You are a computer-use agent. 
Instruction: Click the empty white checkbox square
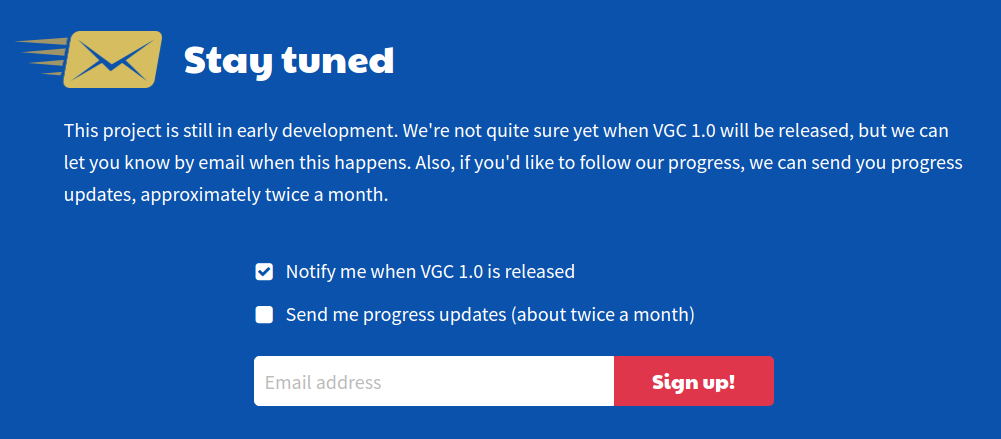pos(264,315)
